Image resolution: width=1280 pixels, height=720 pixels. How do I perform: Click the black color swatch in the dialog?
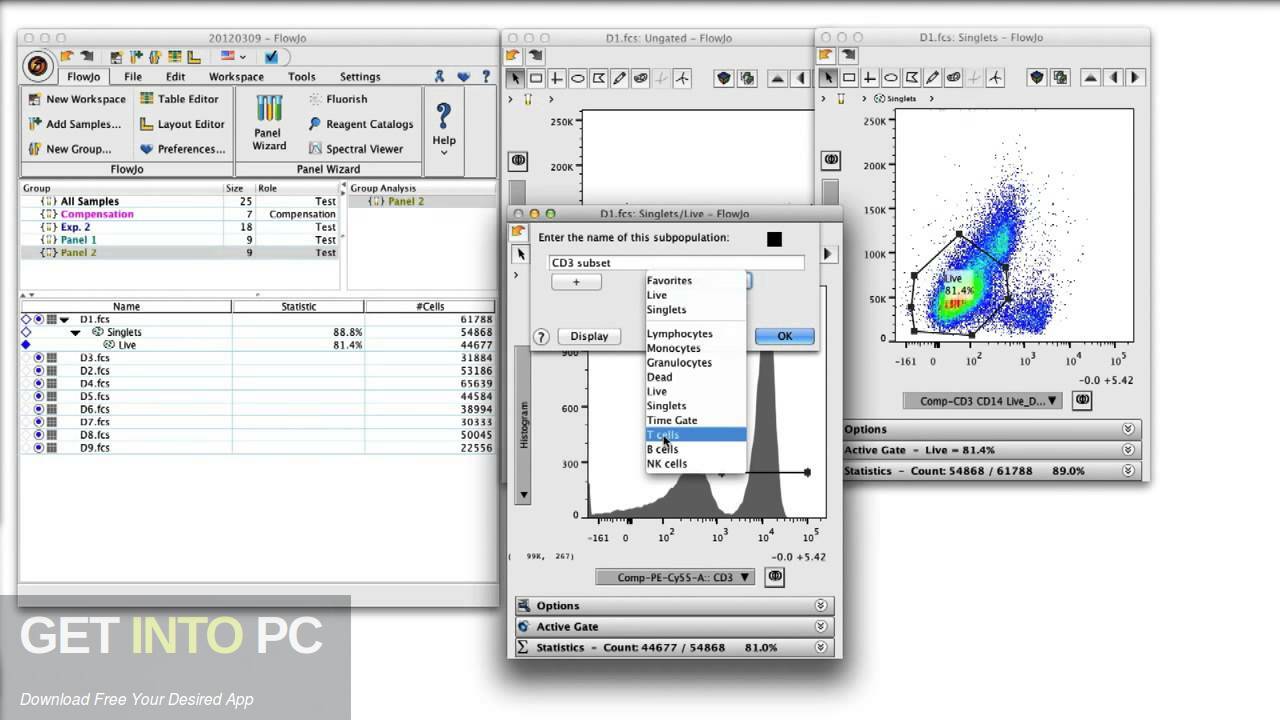[x=774, y=239]
